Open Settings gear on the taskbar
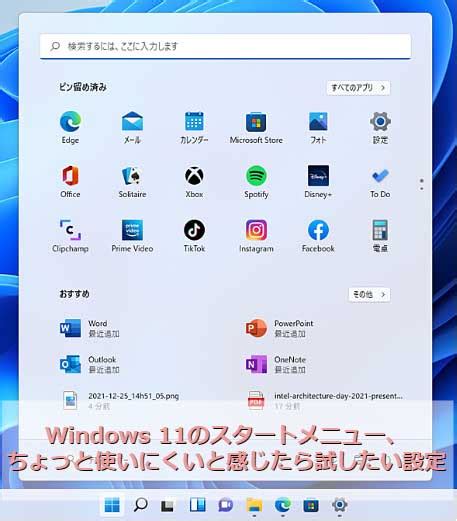457x521 pixels. coord(340,505)
